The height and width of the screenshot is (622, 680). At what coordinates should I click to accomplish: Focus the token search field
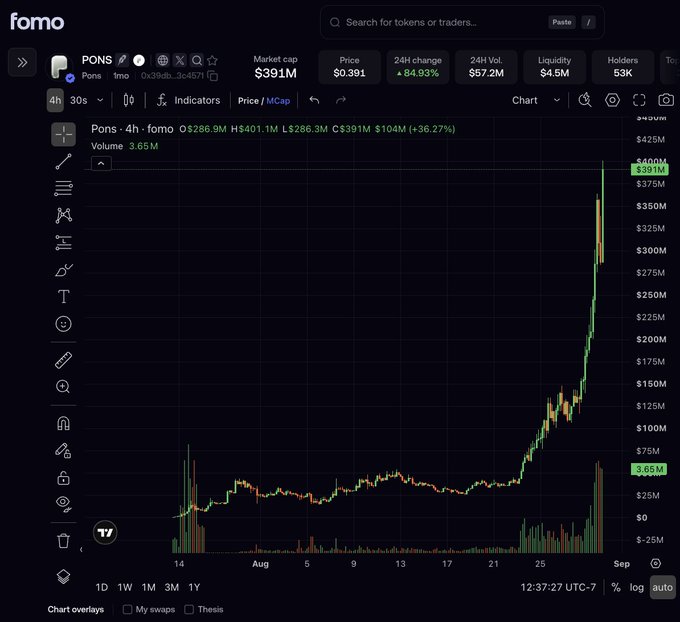pos(462,22)
